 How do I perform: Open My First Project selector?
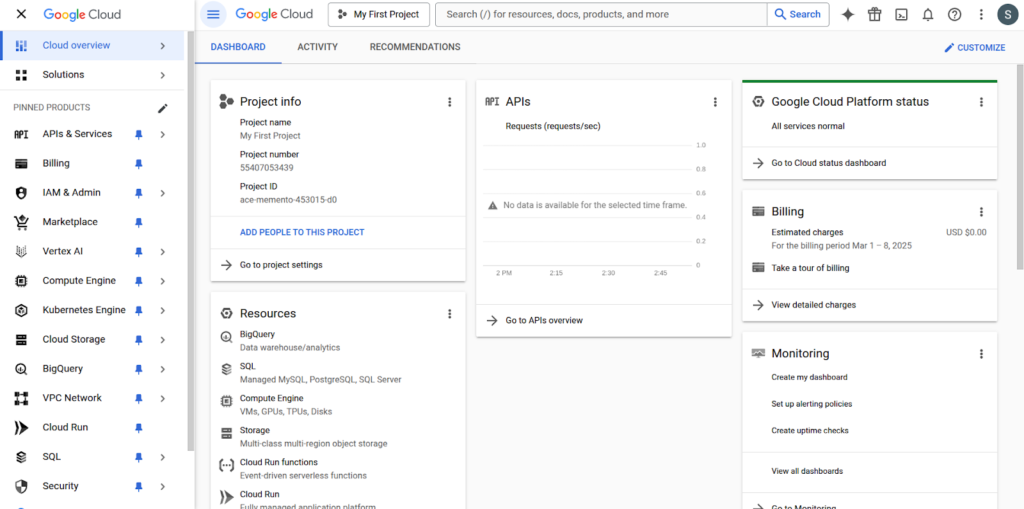pos(379,14)
